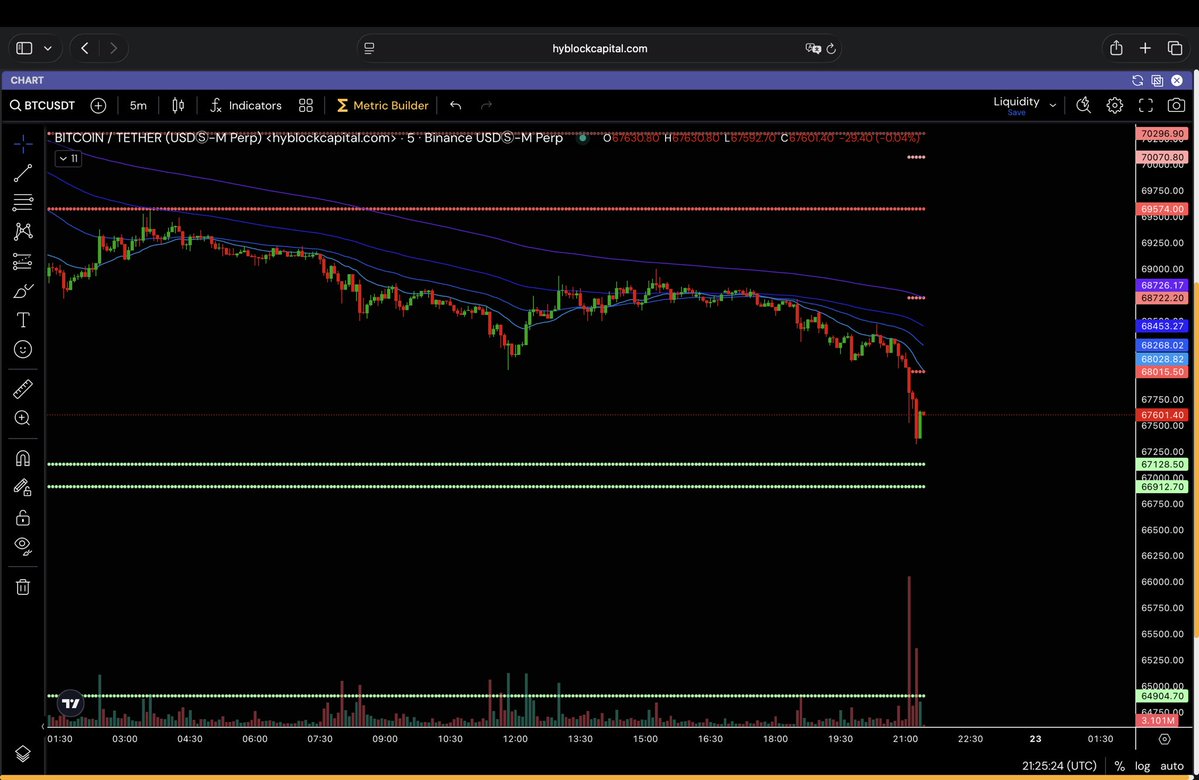Collapse the indicator legend showing 11
The image size is (1199, 780).
tap(68, 158)
